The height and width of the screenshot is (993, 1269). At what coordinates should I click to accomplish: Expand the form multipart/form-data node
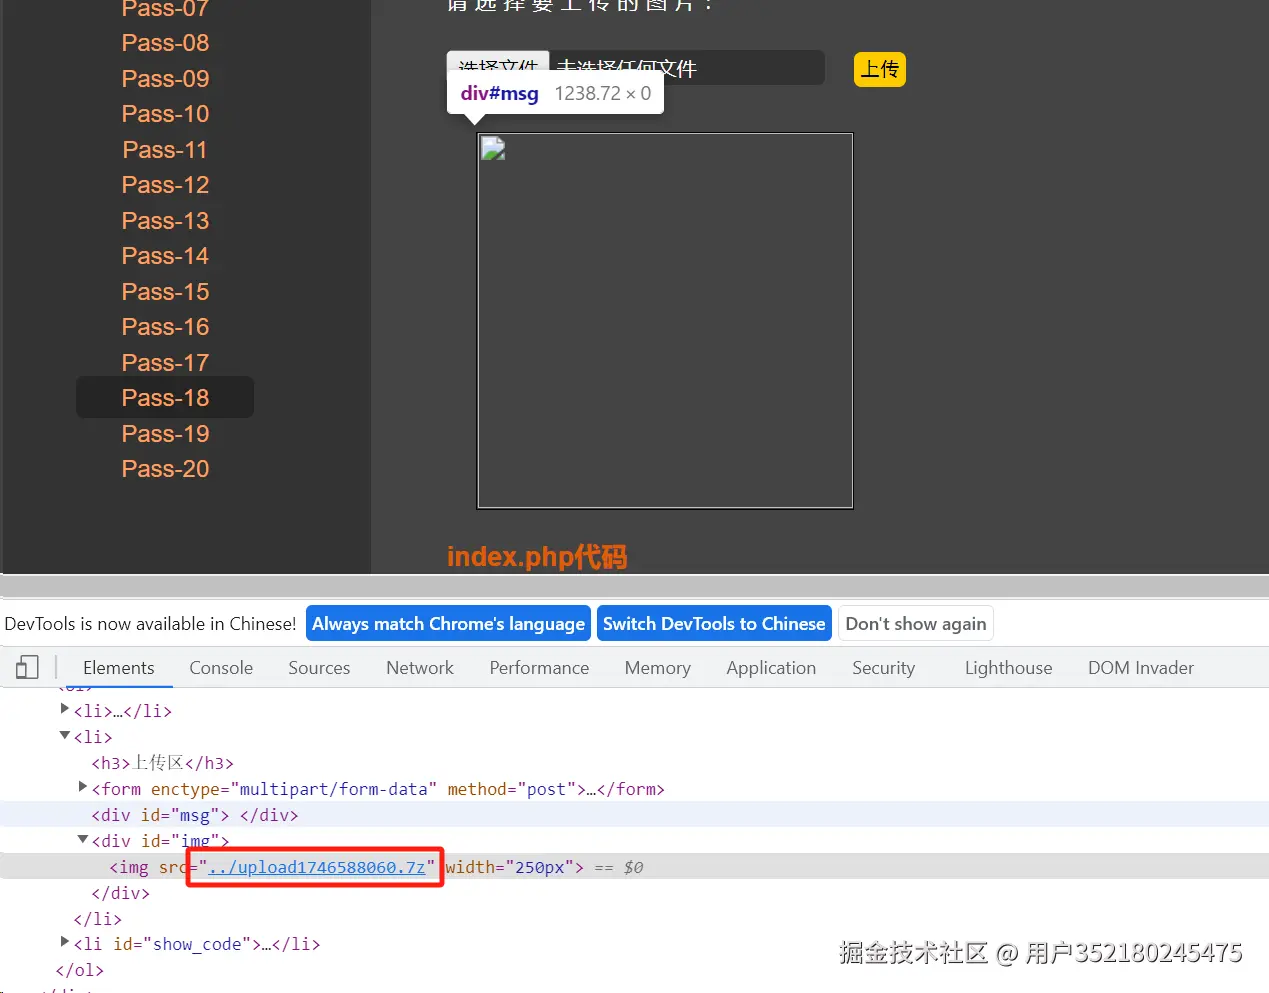[x=83, y=787]
